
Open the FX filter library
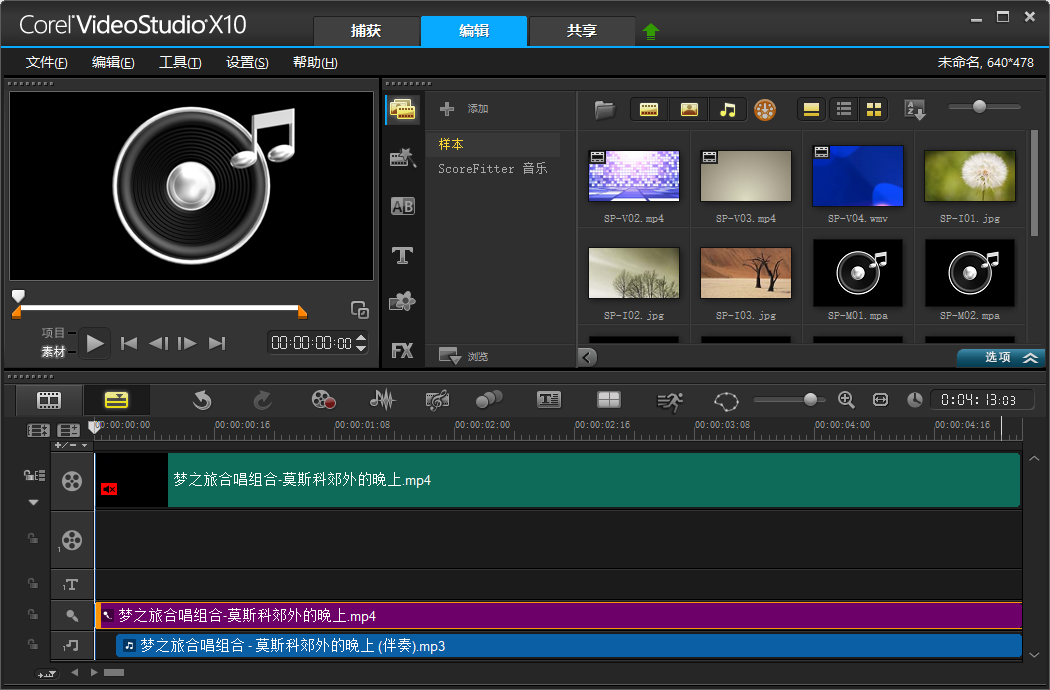click(x=402, y=351)
